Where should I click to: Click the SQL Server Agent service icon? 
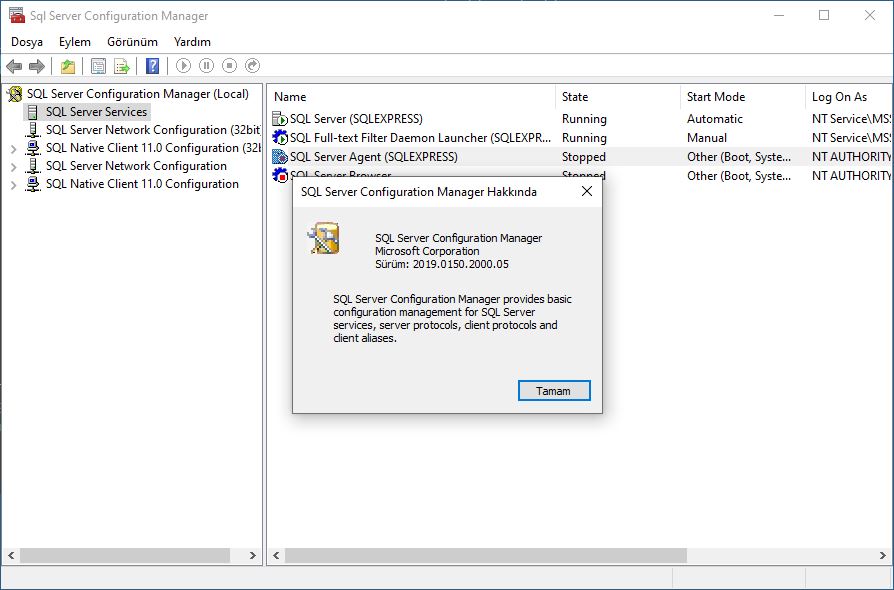(x=280, y=156)
